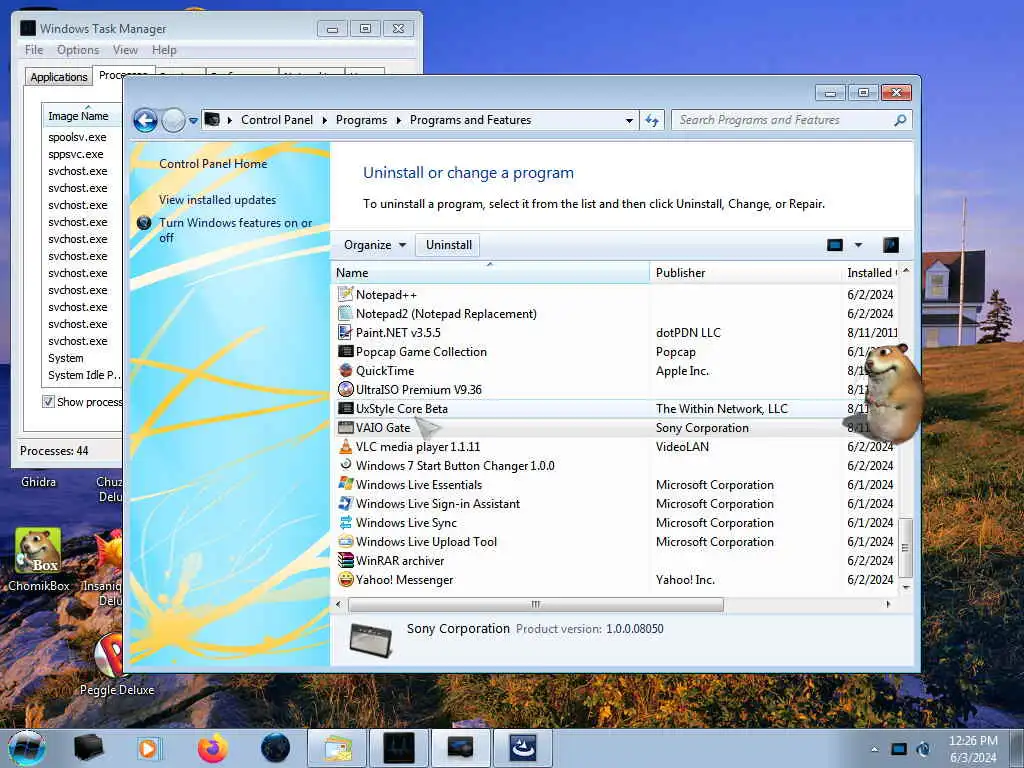Click scroll down arrow of program list
Viewport: 1024px width, 768px height.
[x=905, y=587]
